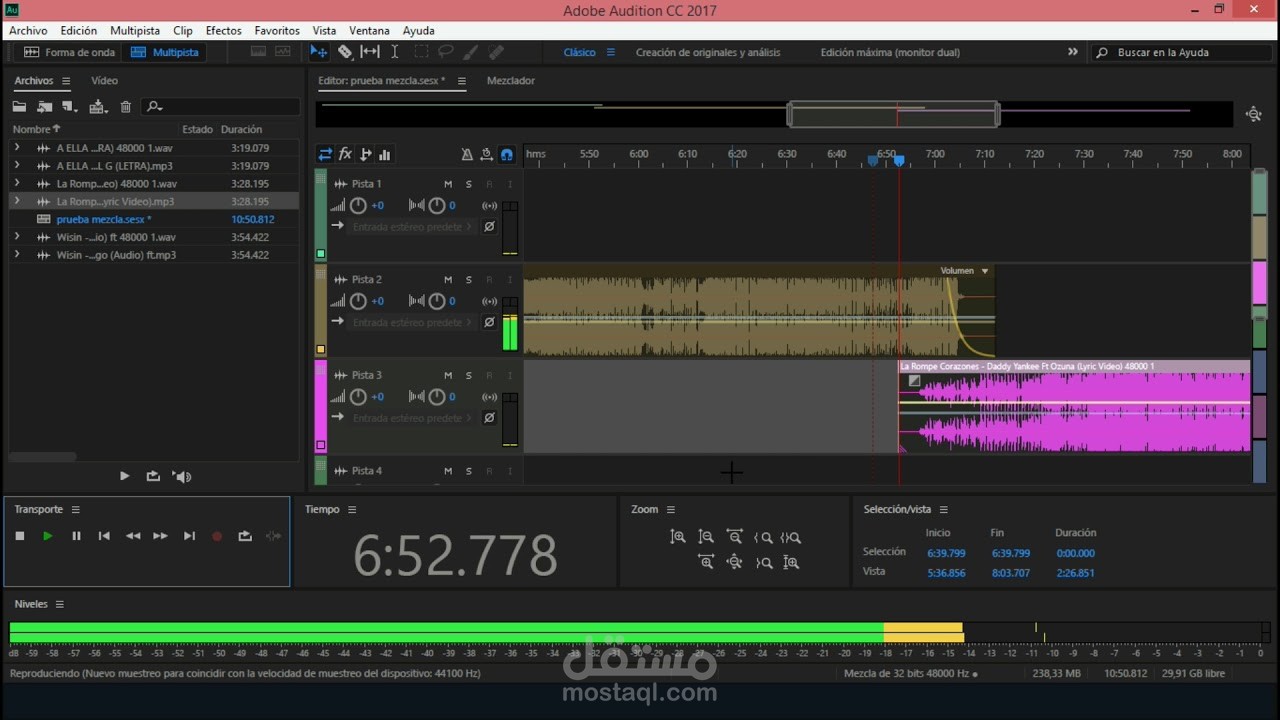Select Creación de originales y análisis workspace
Screen dimensions: 1280x720
click(x=708, y=52)
